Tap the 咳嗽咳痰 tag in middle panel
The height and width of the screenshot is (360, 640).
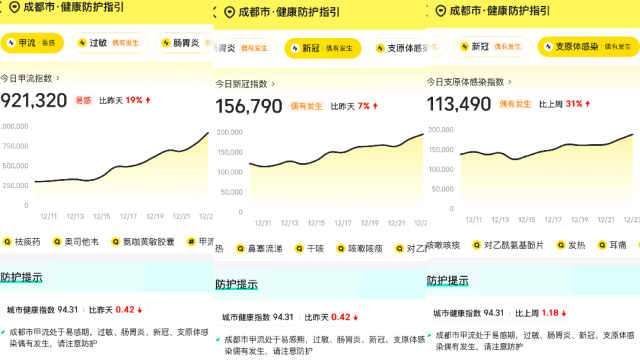click(x=360, y=248)
